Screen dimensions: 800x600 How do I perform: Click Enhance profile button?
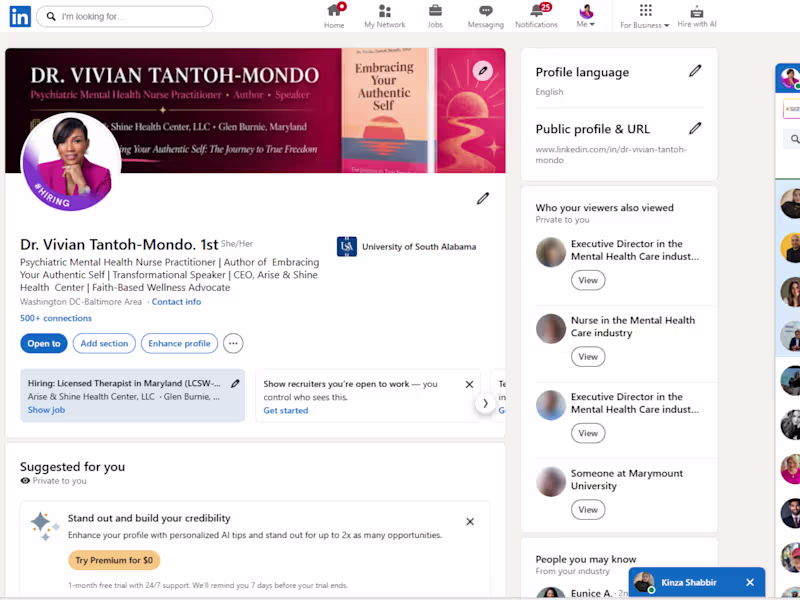click(179, 343)
